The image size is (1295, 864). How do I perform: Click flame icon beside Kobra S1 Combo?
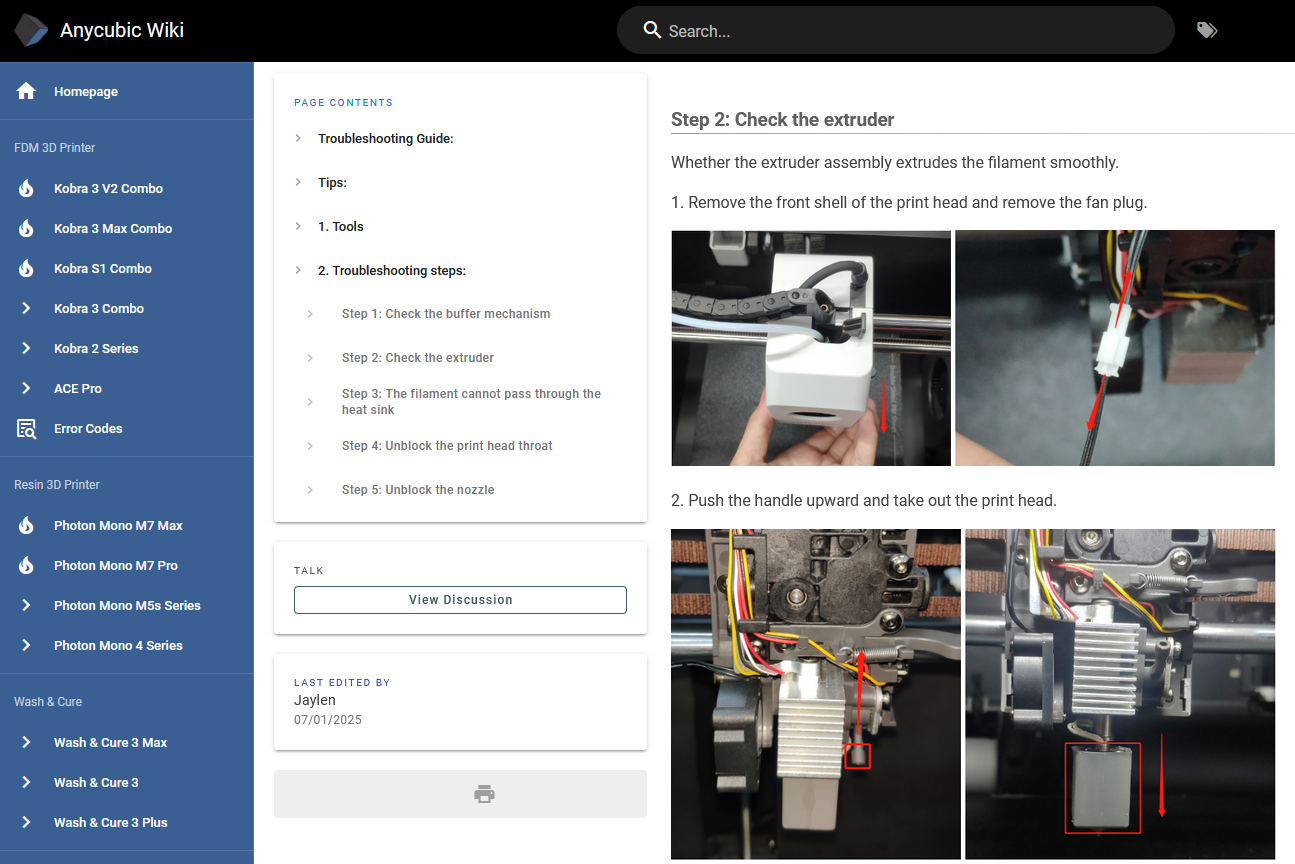click(26, 268)
